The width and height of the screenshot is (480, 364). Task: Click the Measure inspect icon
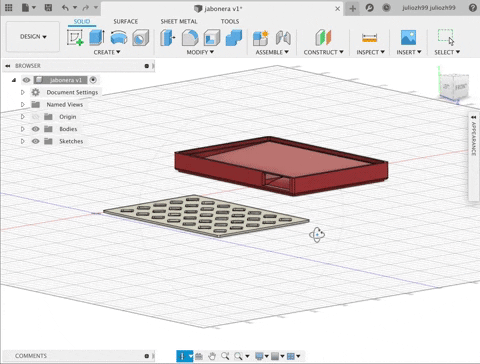click(x=369, y=37)
